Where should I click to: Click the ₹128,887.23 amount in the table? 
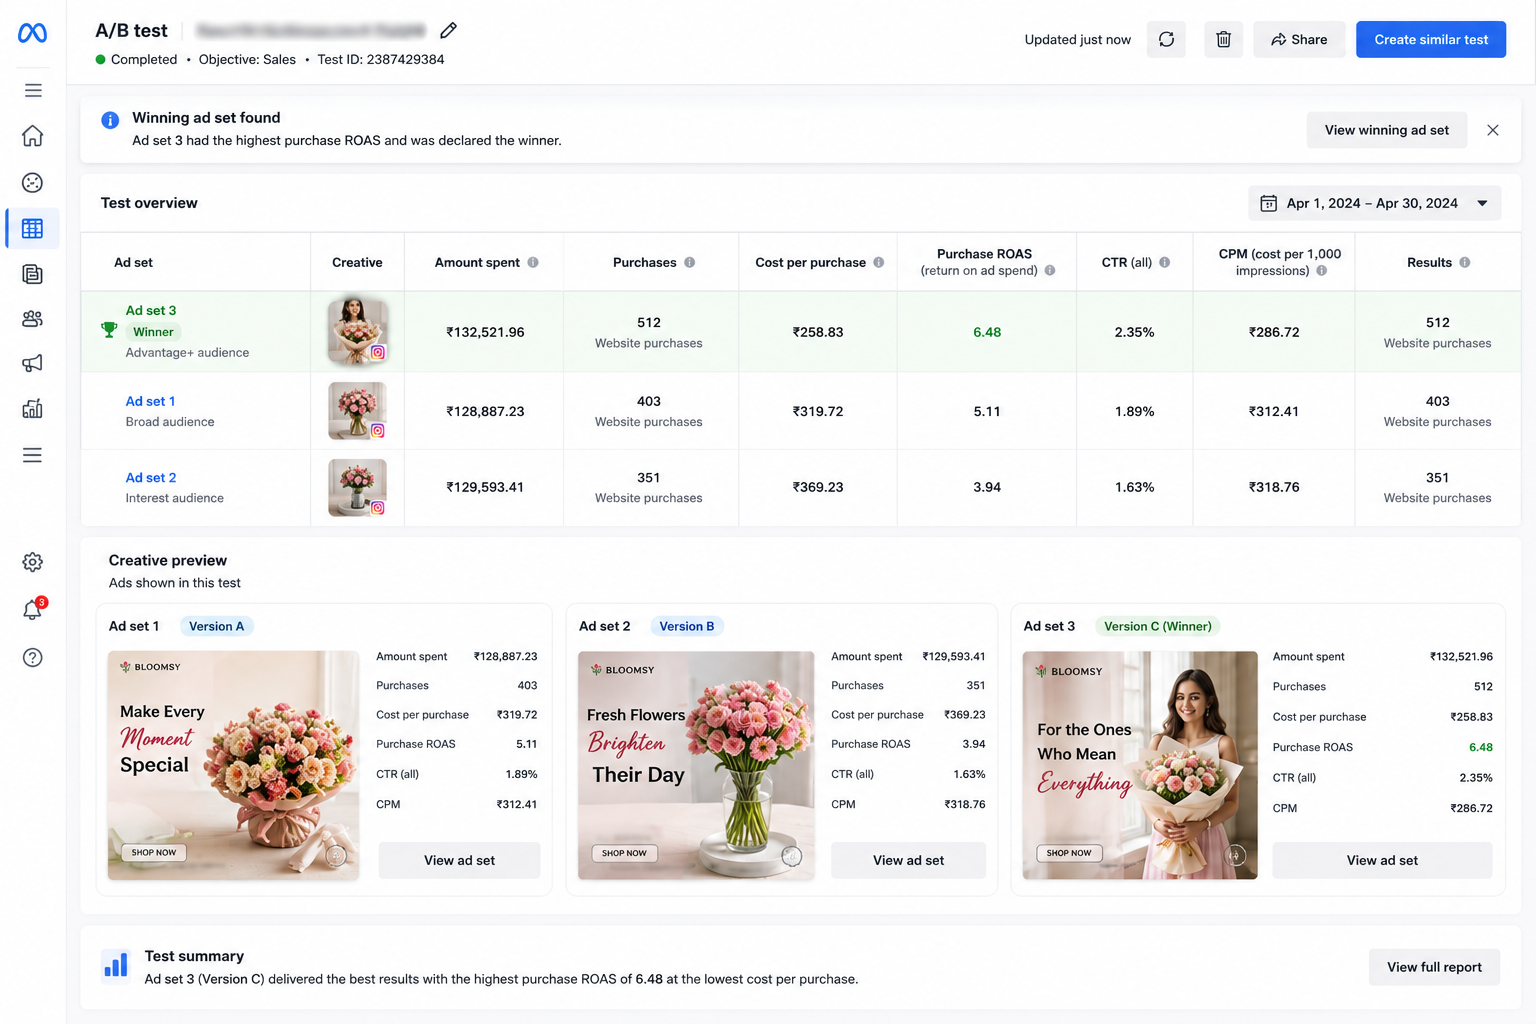click(x=485, y=411)
